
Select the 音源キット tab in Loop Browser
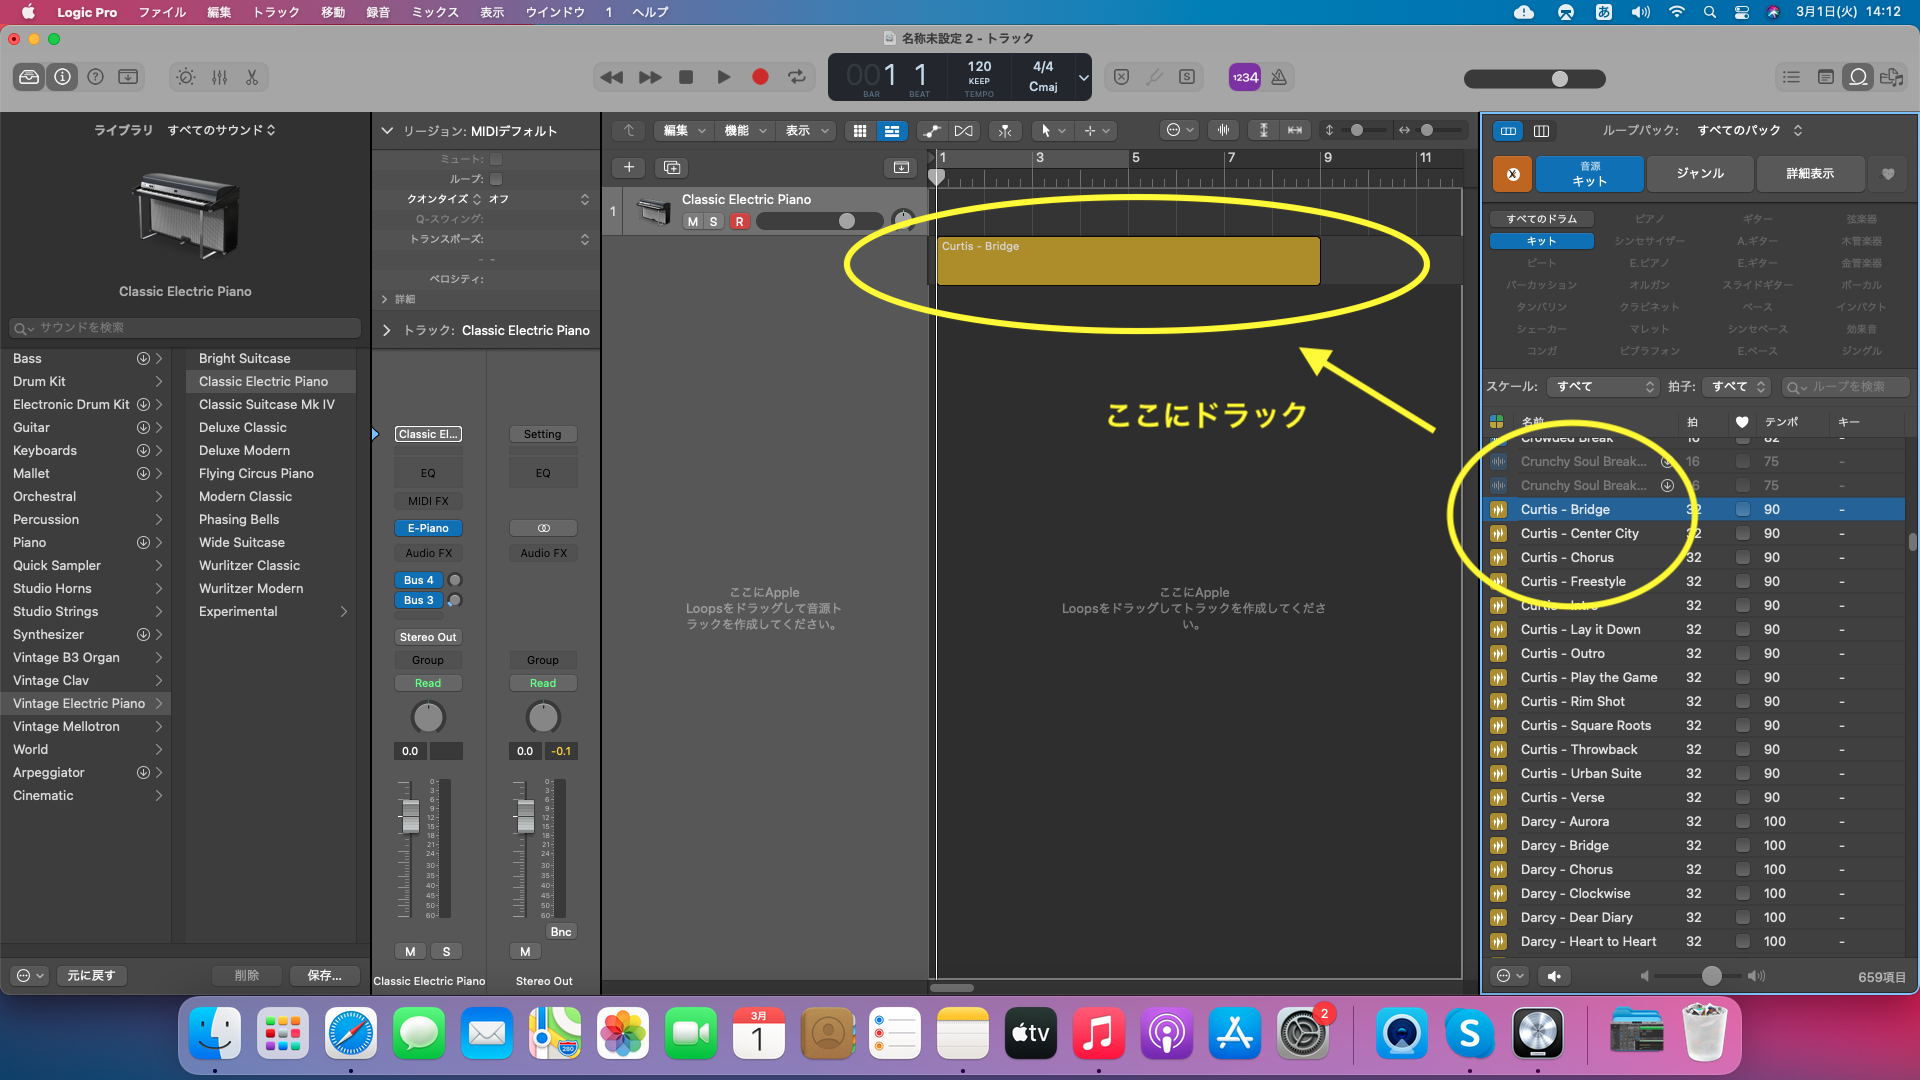pos(1589,173)
